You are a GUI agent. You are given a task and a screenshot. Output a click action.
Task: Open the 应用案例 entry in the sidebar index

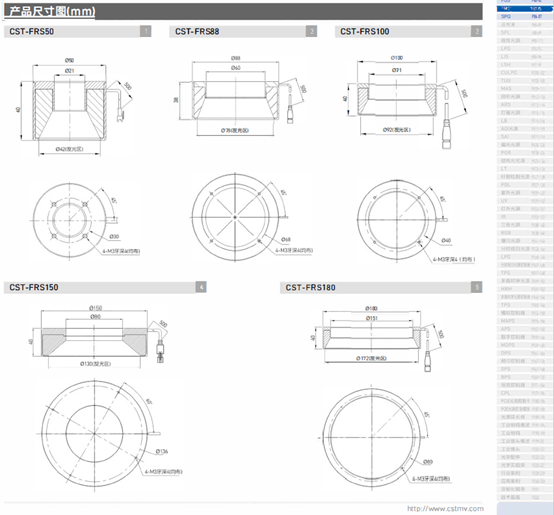[x=524, y=481]
